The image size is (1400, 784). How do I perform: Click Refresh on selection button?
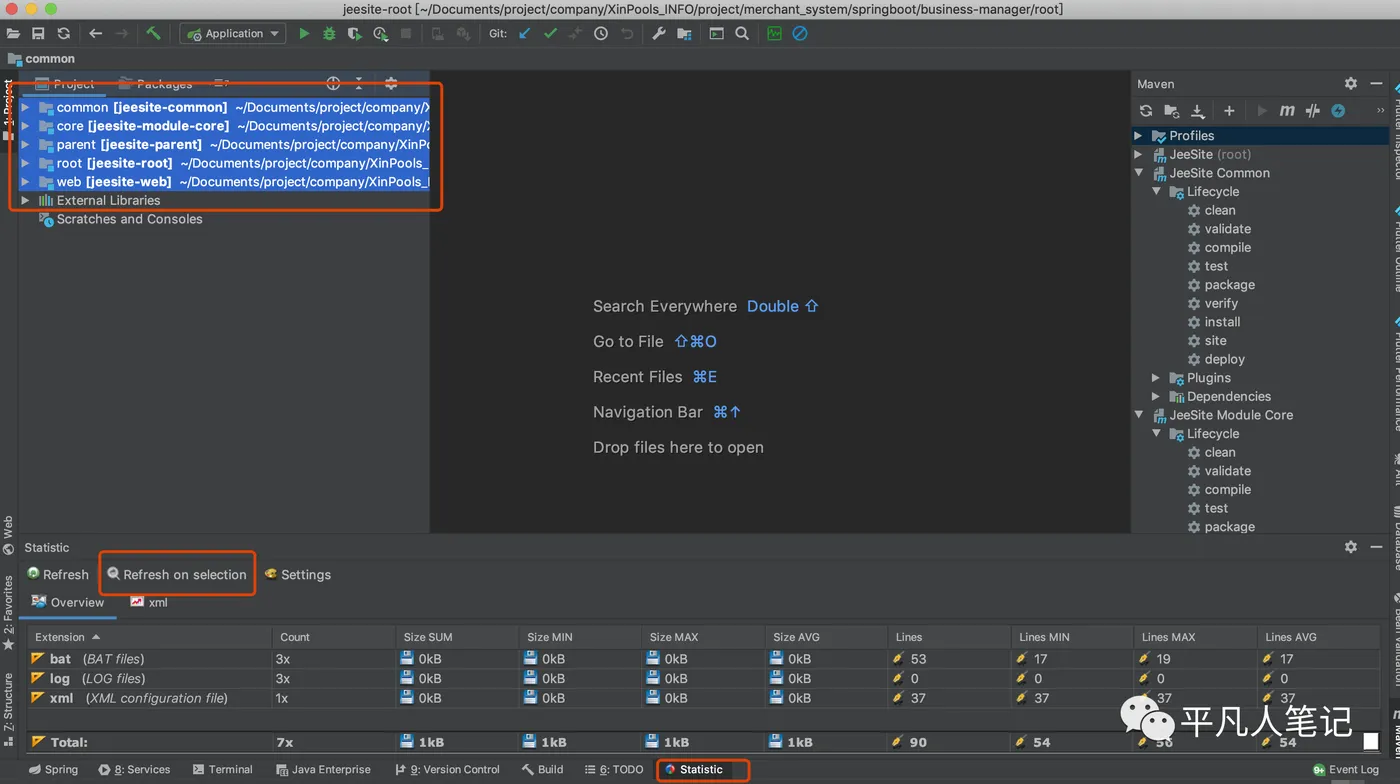tap(177, 574)
